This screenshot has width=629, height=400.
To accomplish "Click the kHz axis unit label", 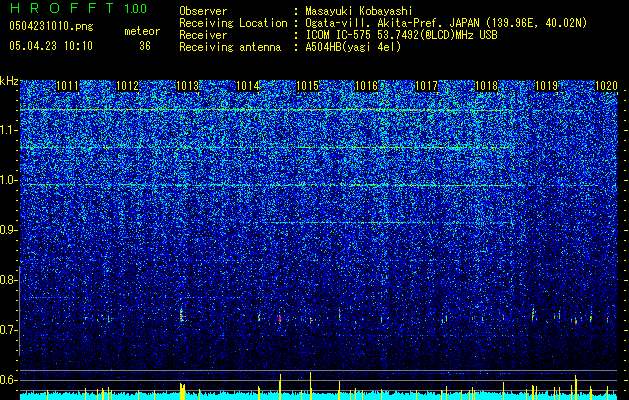I will 9,81.
